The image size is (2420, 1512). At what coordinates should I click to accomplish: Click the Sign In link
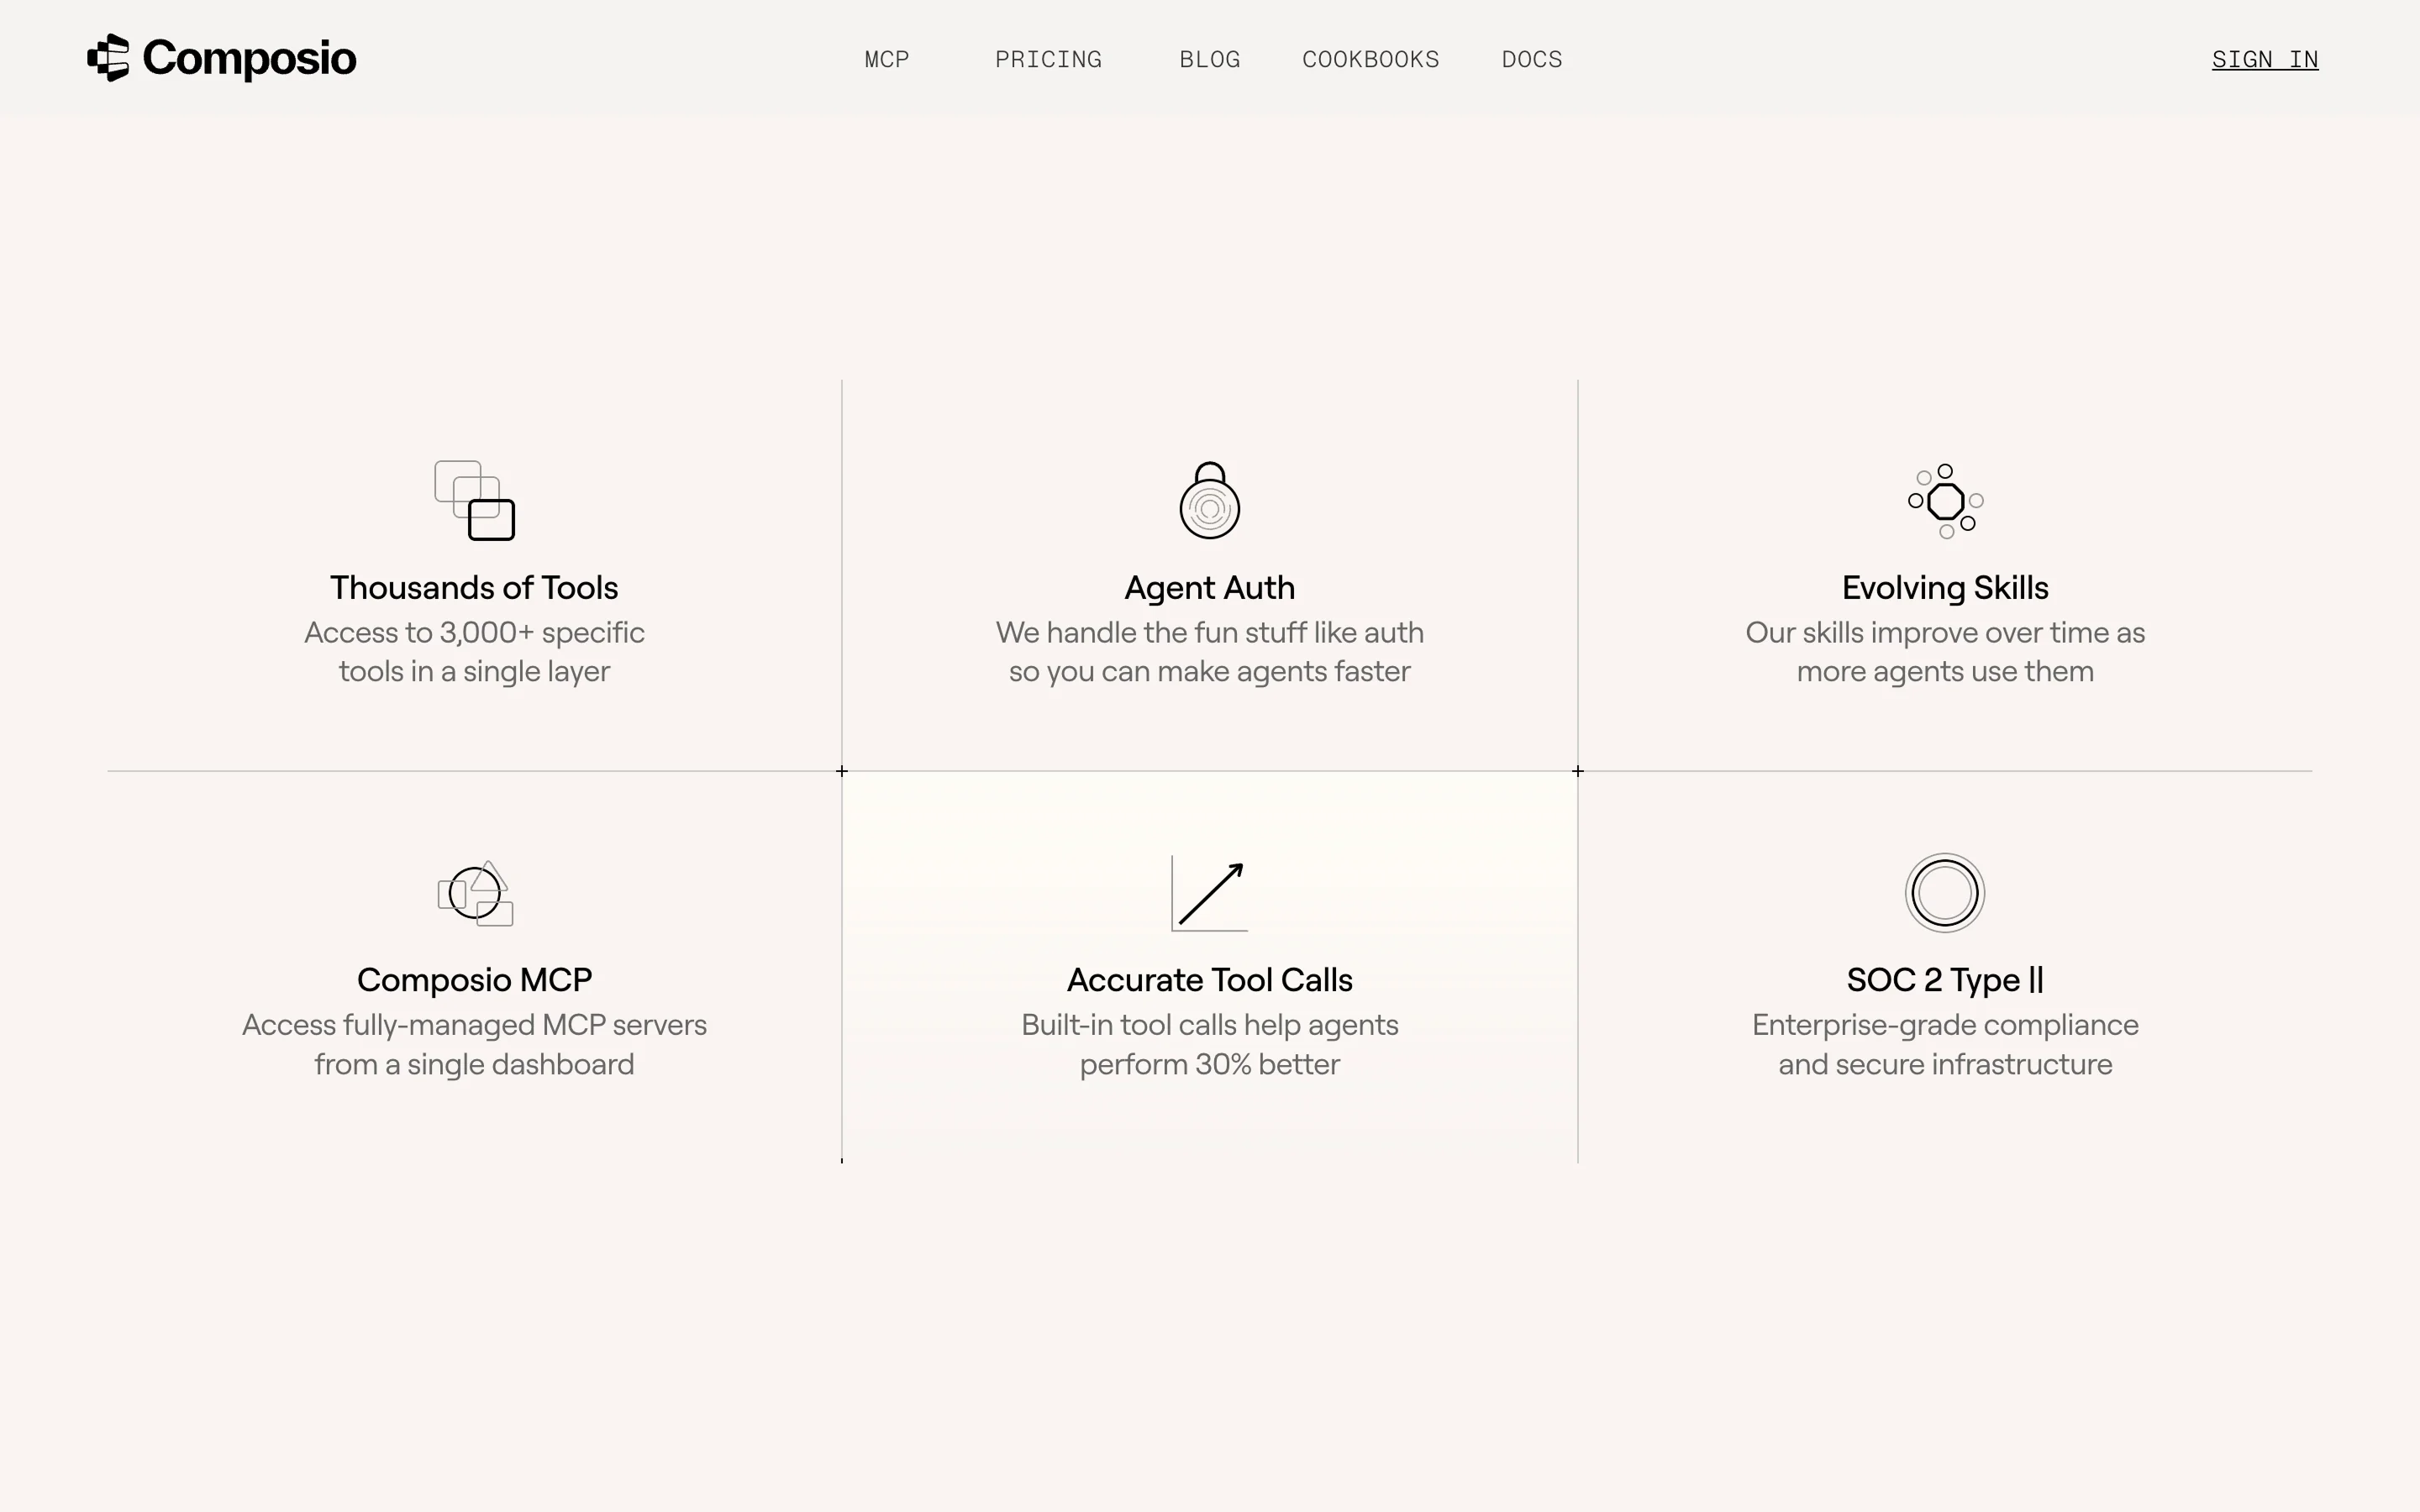pos(2264,59)
